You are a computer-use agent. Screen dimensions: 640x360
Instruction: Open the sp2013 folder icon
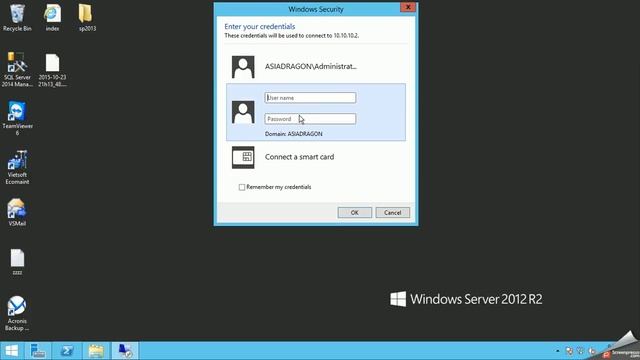click(87, 18)
